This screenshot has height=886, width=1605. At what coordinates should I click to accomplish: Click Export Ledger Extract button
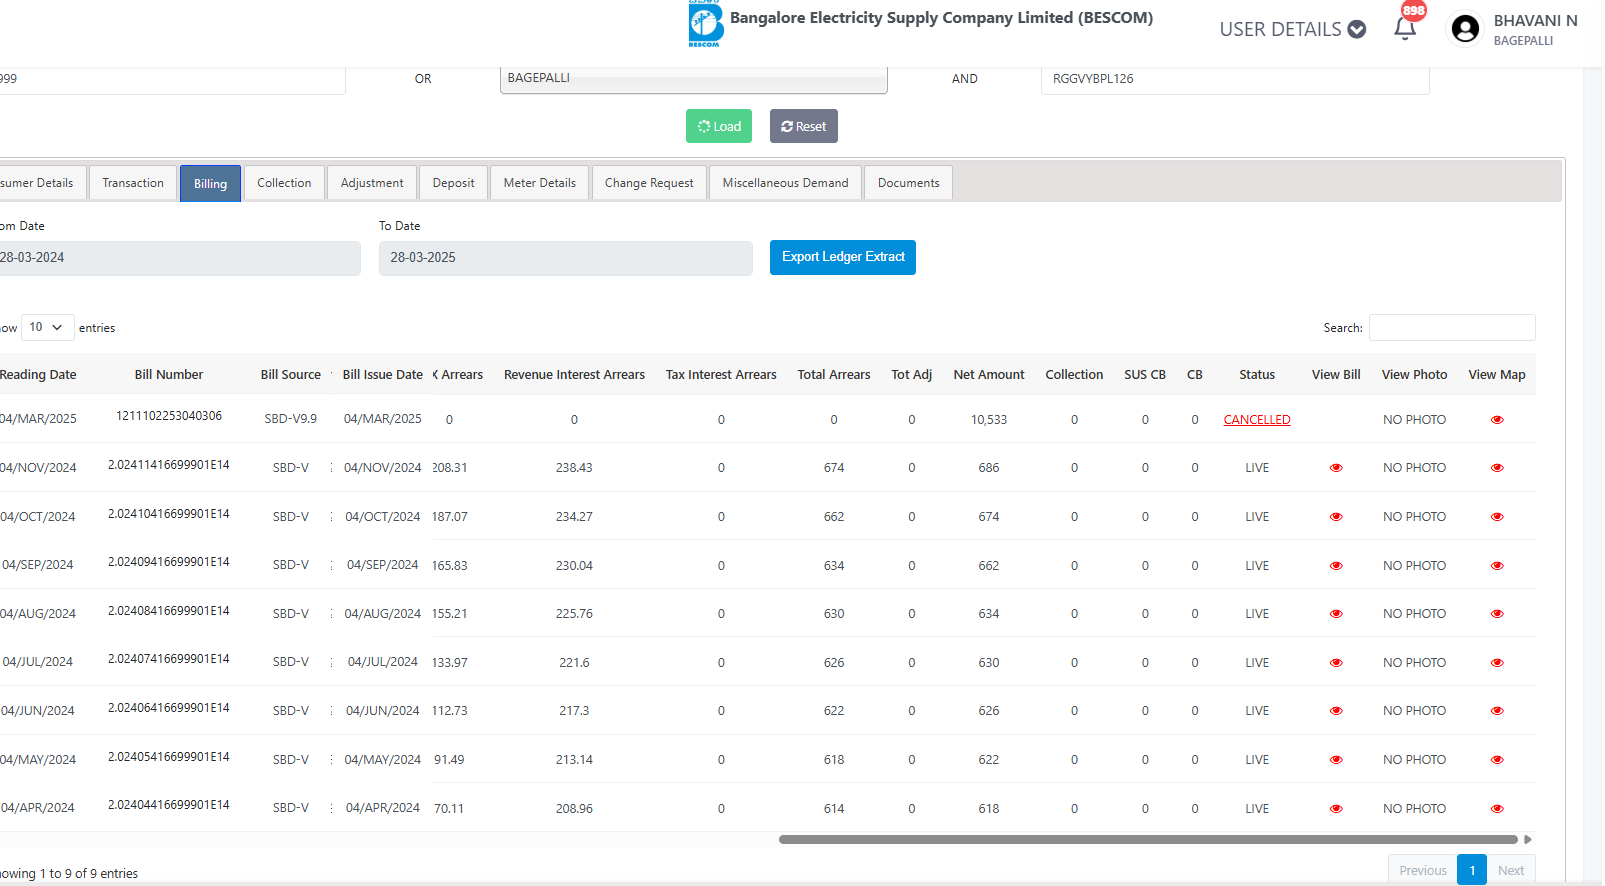tap(843, 257)
